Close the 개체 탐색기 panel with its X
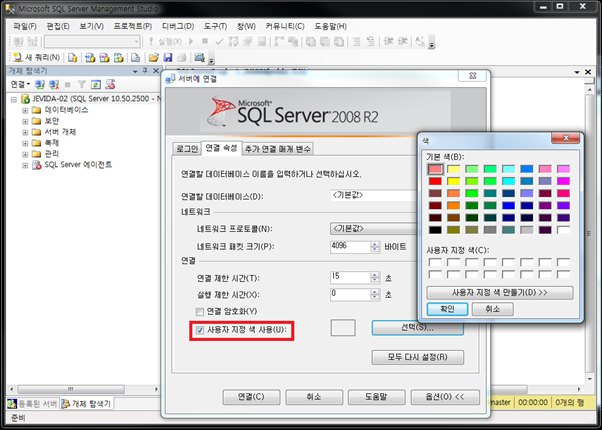 (x=155, y=71)
